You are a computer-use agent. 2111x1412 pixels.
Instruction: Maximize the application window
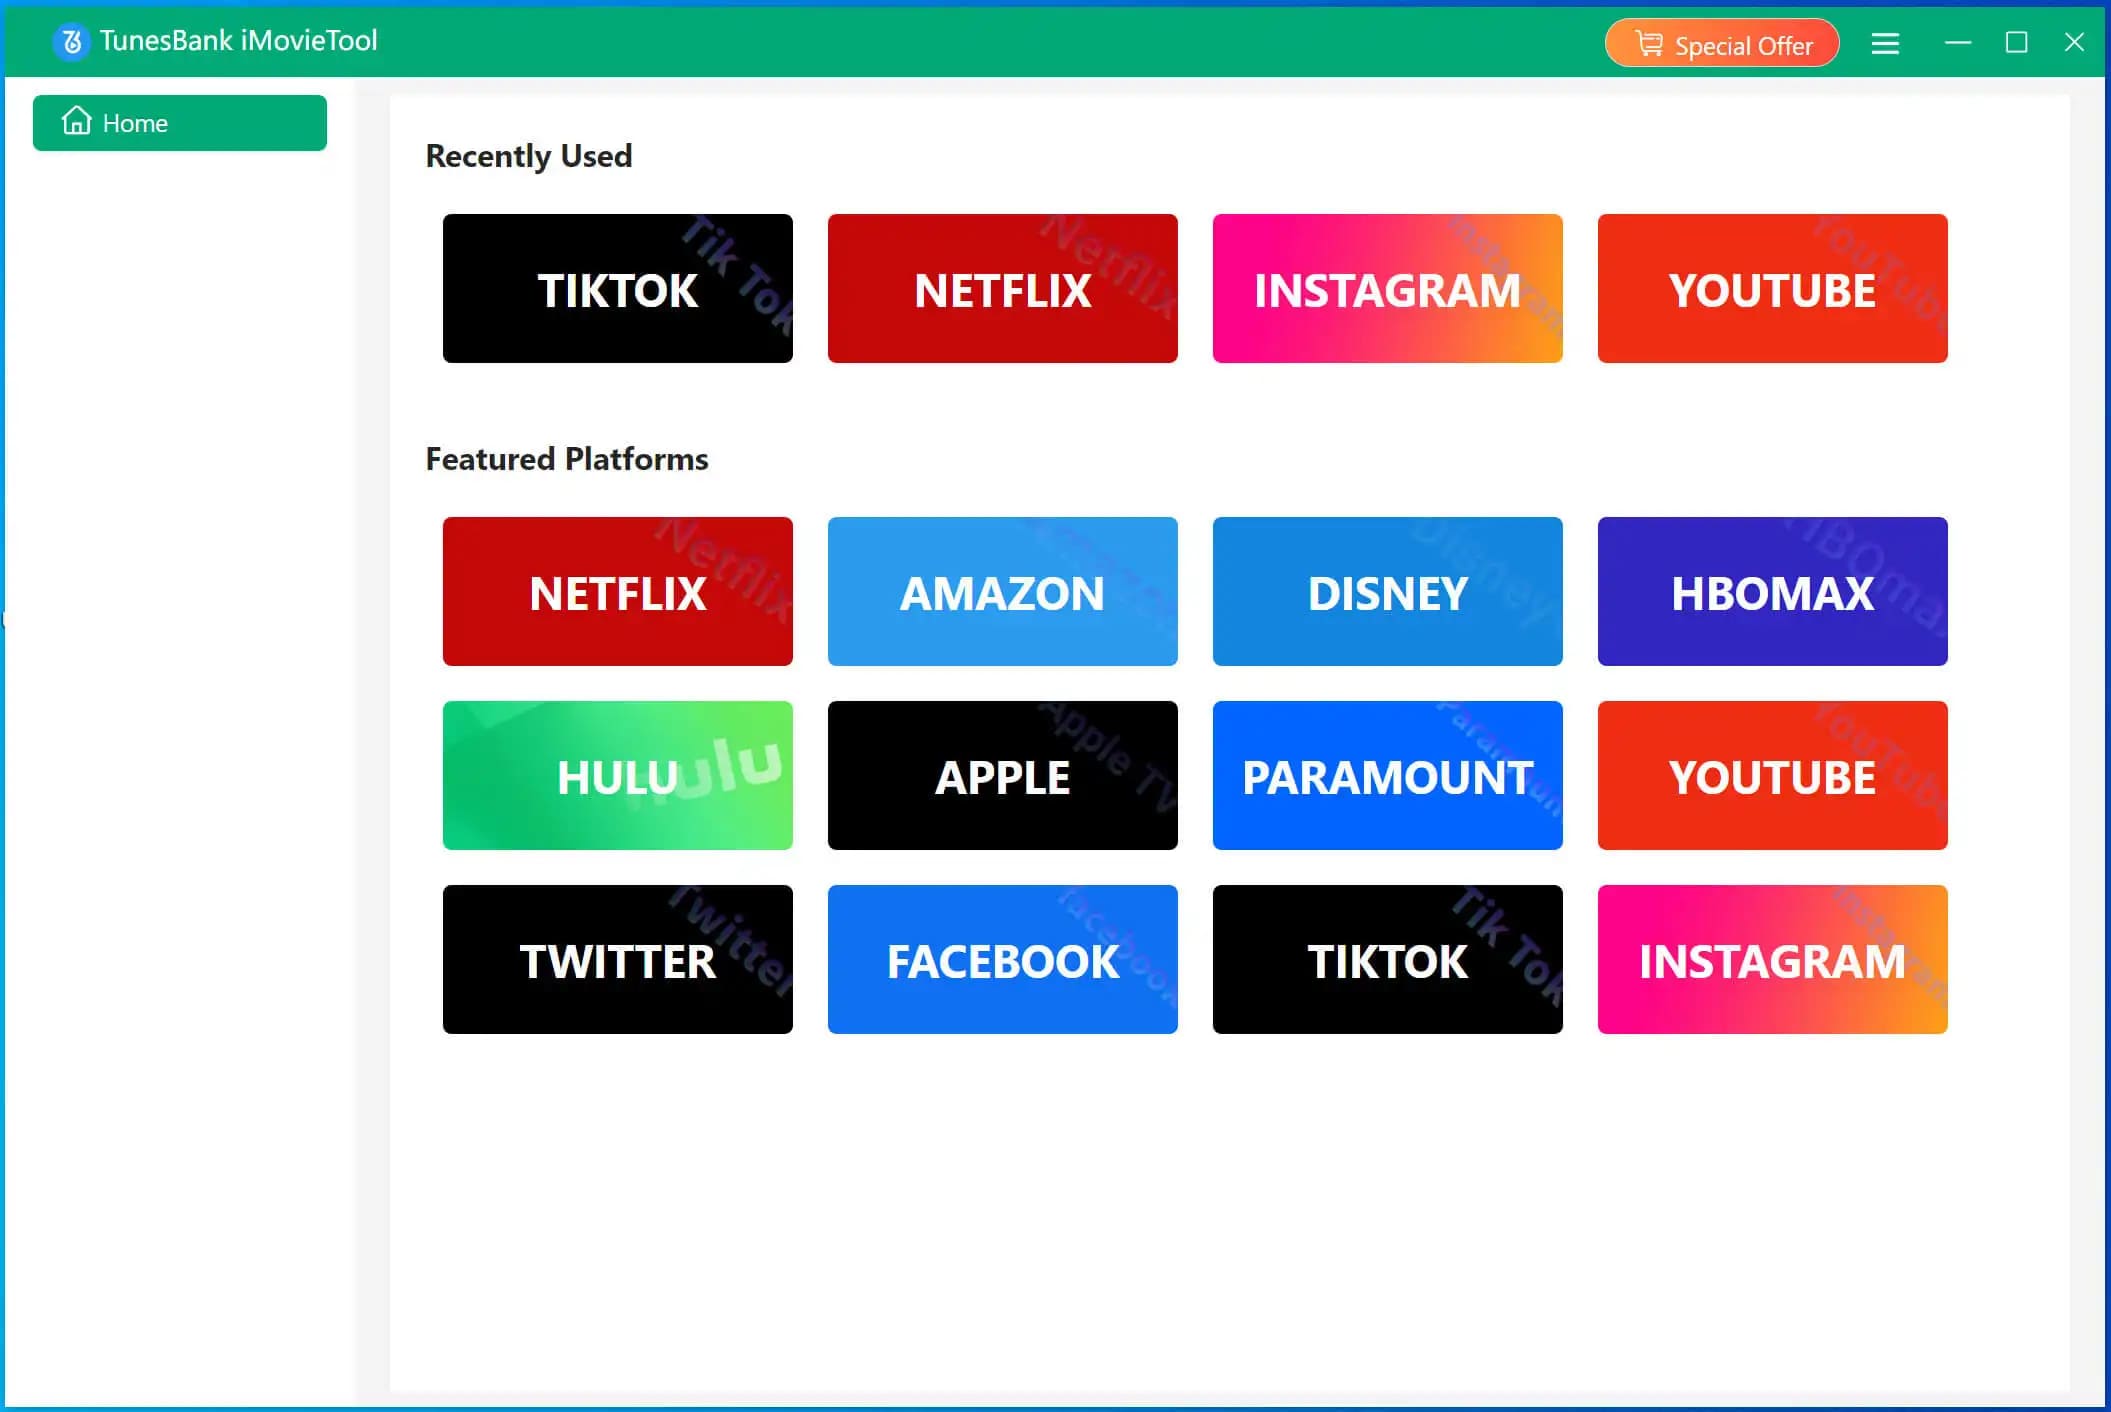[2016, 43]
